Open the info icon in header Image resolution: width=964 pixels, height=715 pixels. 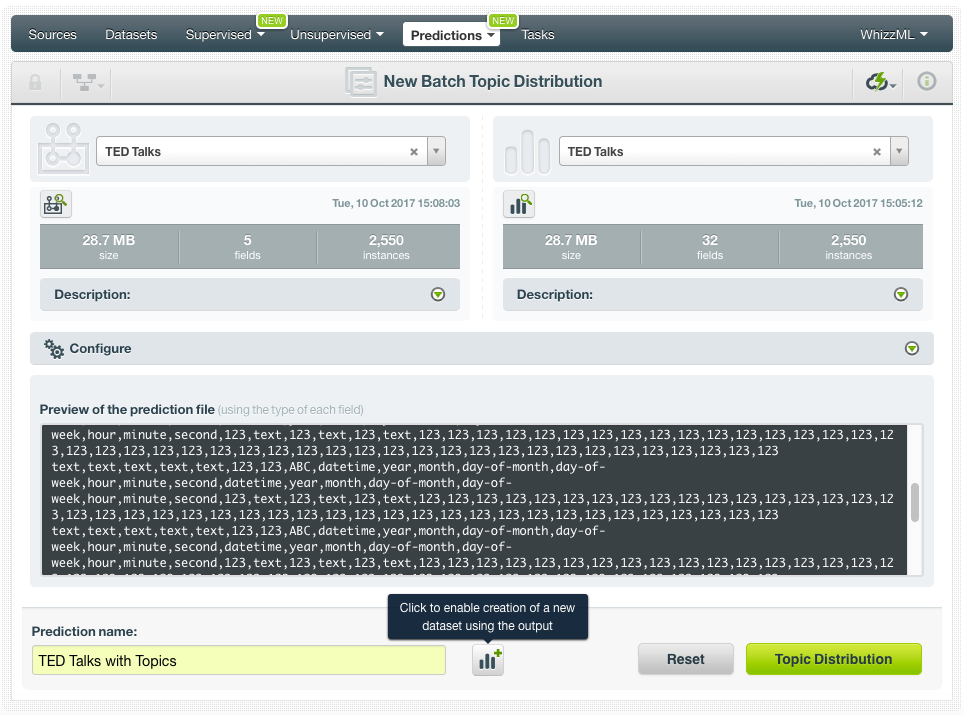click(x=927, y=82)
